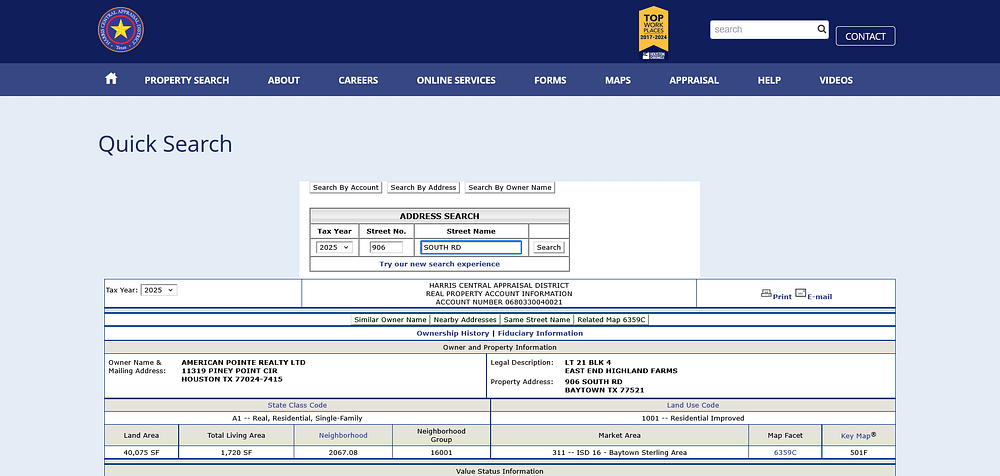Open the About menu
This screenshot has width=1000, height=476.
(284, 80)
